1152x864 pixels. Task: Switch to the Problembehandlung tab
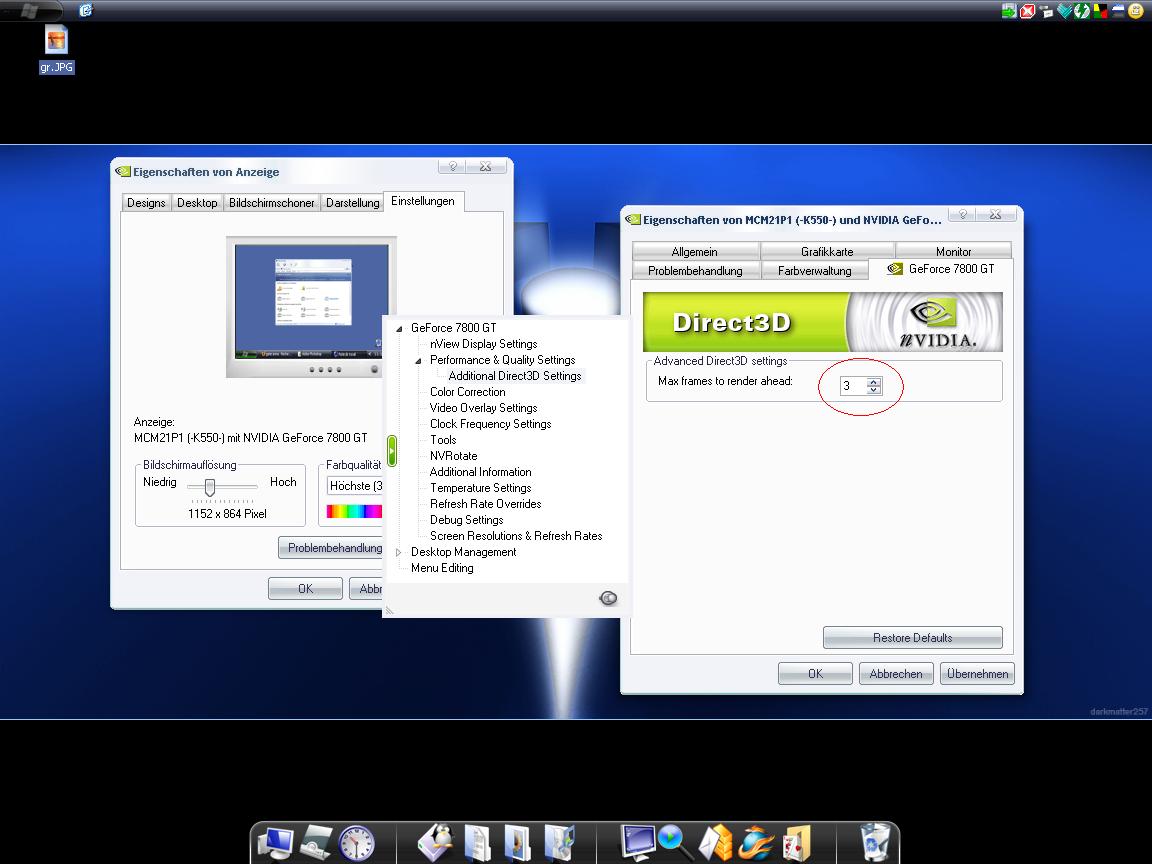click(695, 270)
